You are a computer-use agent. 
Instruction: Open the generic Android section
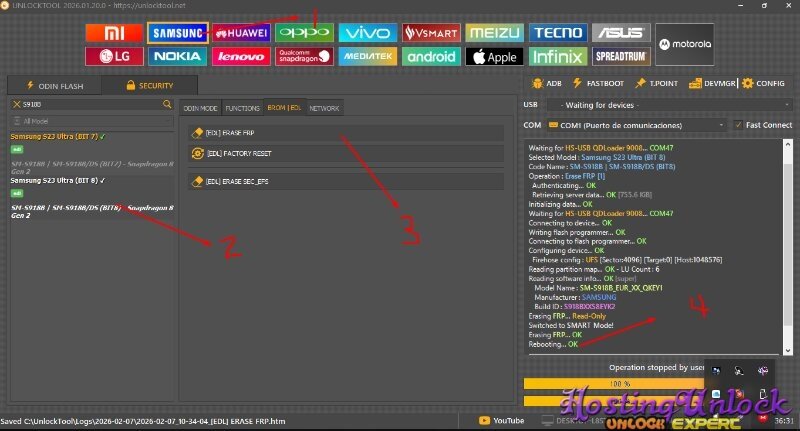[431, 56]
